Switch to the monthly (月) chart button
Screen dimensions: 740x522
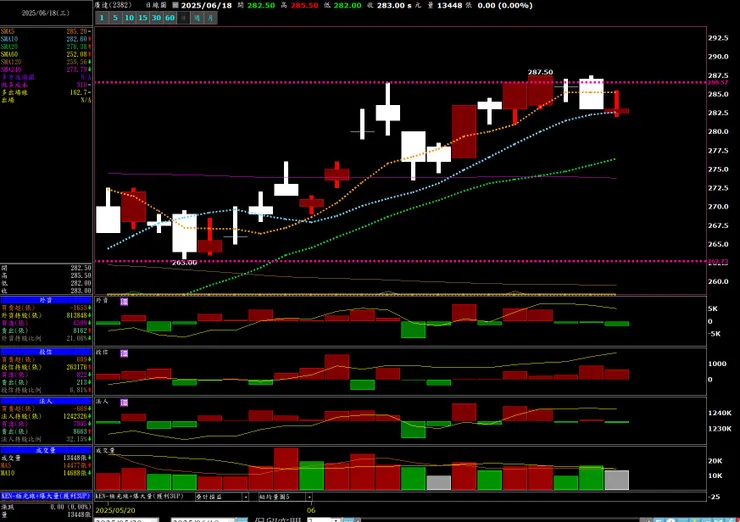[x=210, y=18]
